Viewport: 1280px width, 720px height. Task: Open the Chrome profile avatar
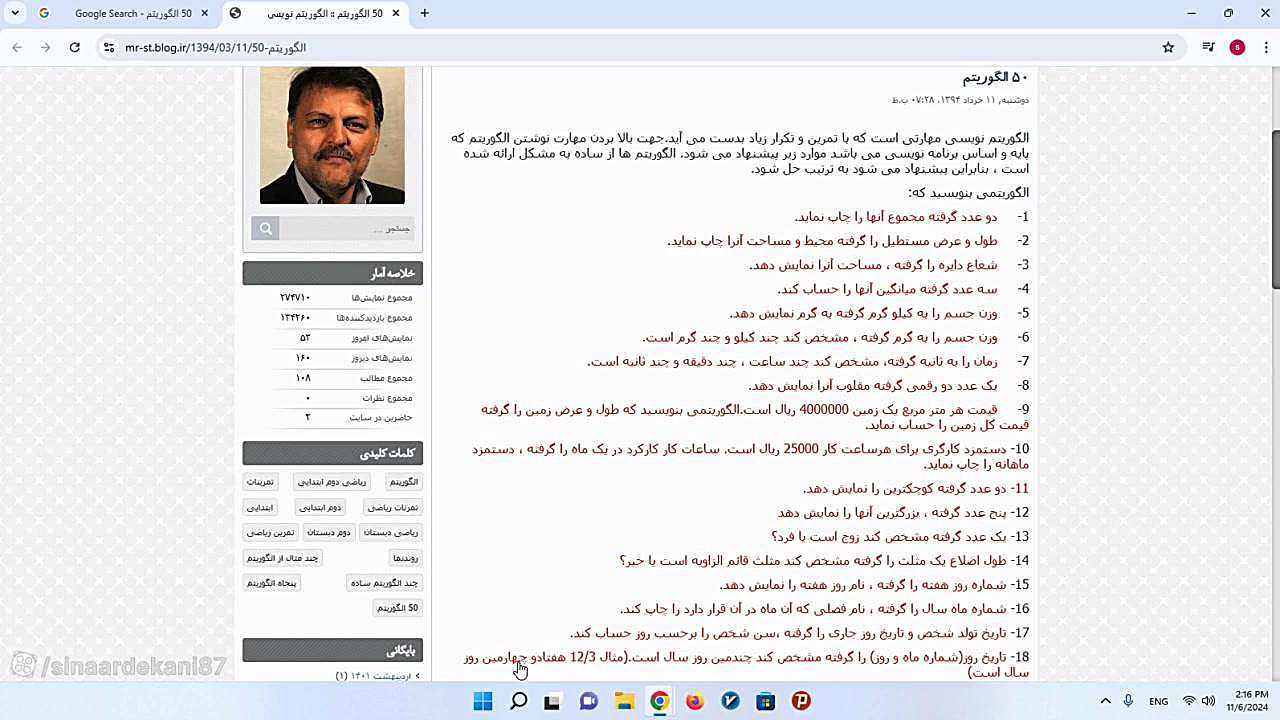coord(1237,47)
